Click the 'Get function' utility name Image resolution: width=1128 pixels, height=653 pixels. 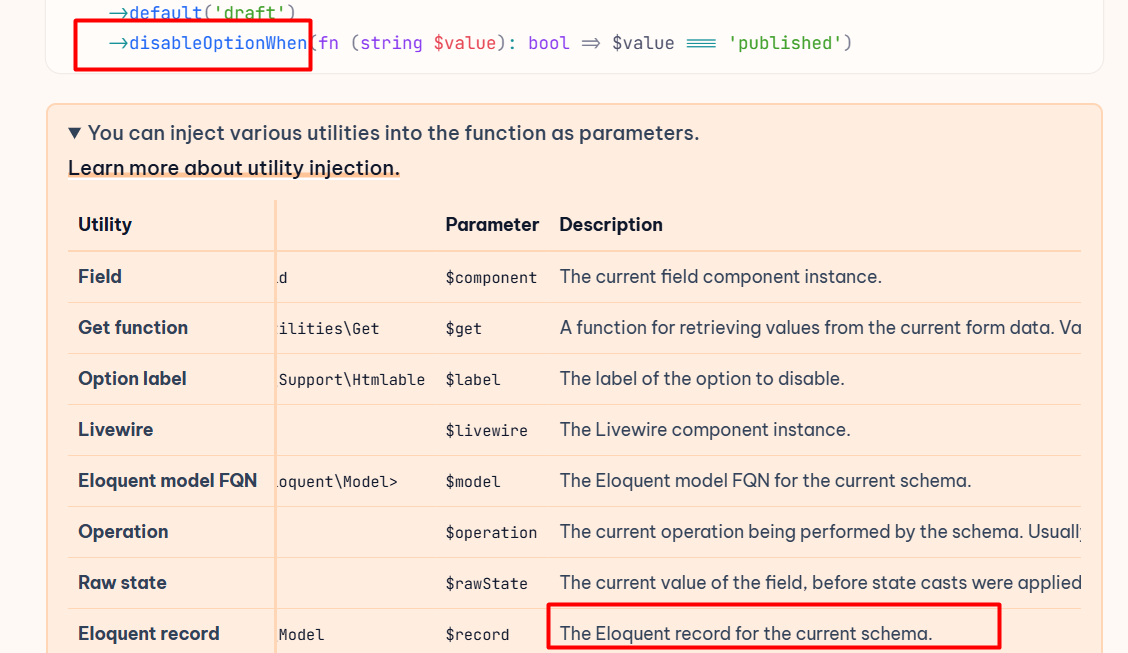point(133,328)
